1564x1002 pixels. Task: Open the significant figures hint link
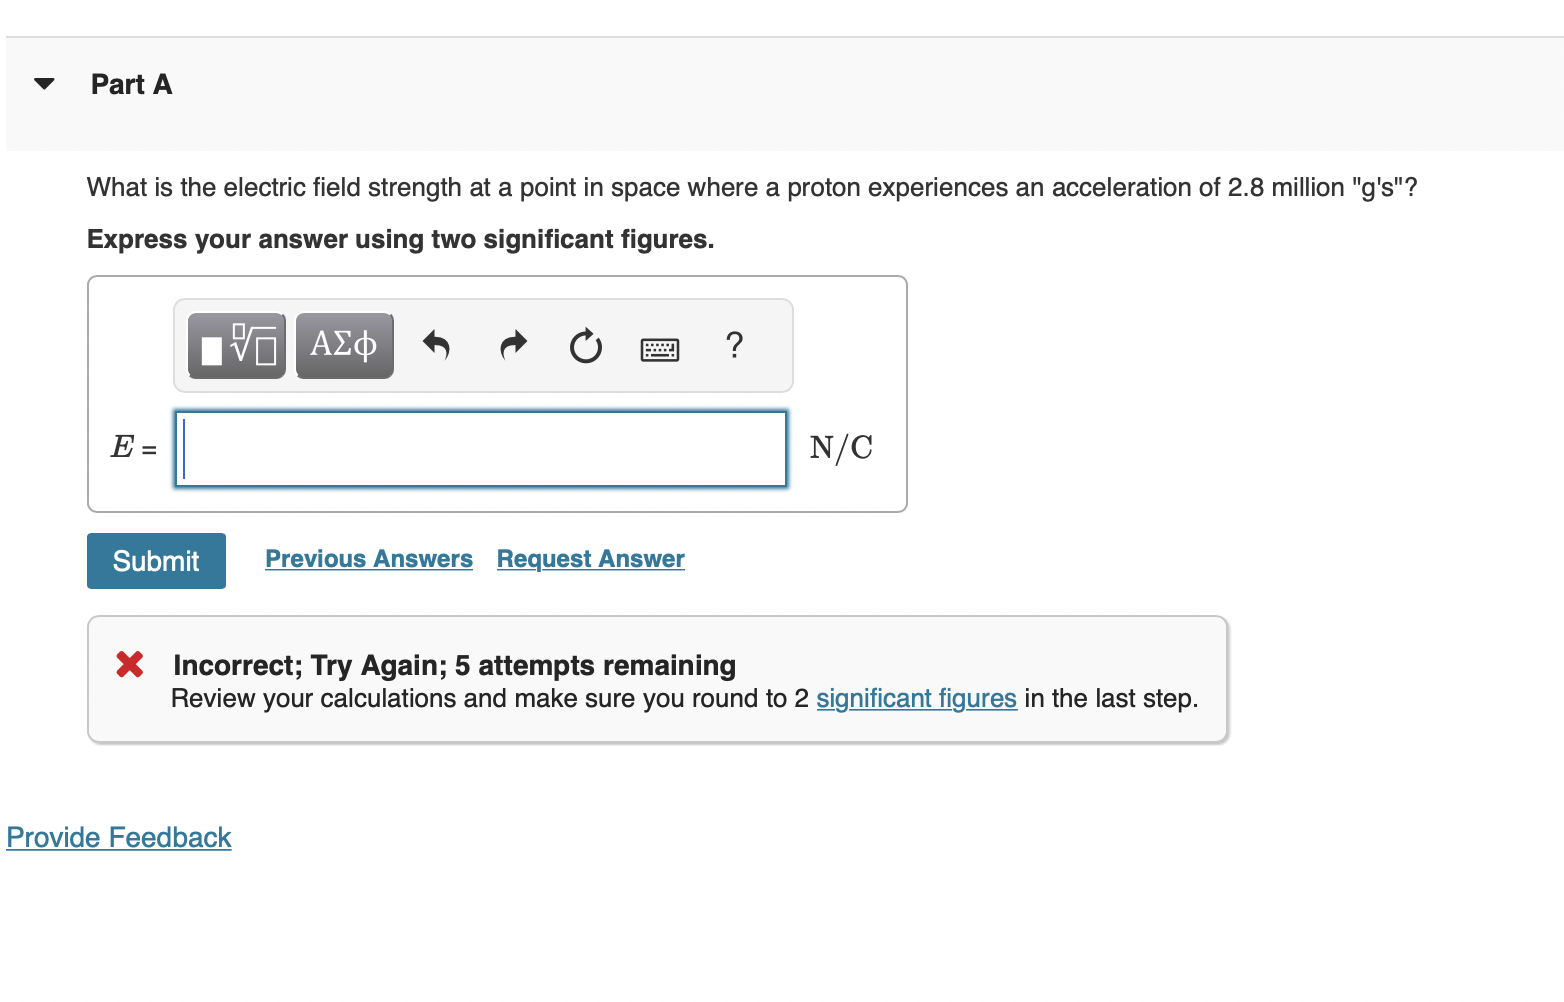click(916, 698)
